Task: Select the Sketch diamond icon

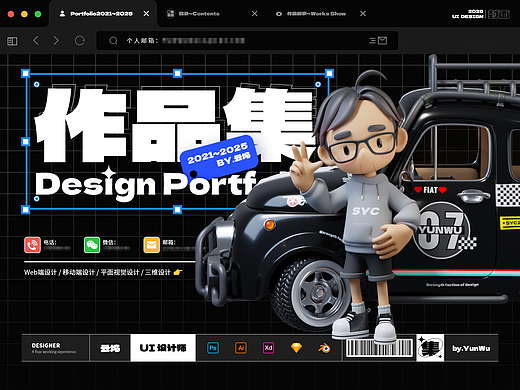Action: pos(296,348)
